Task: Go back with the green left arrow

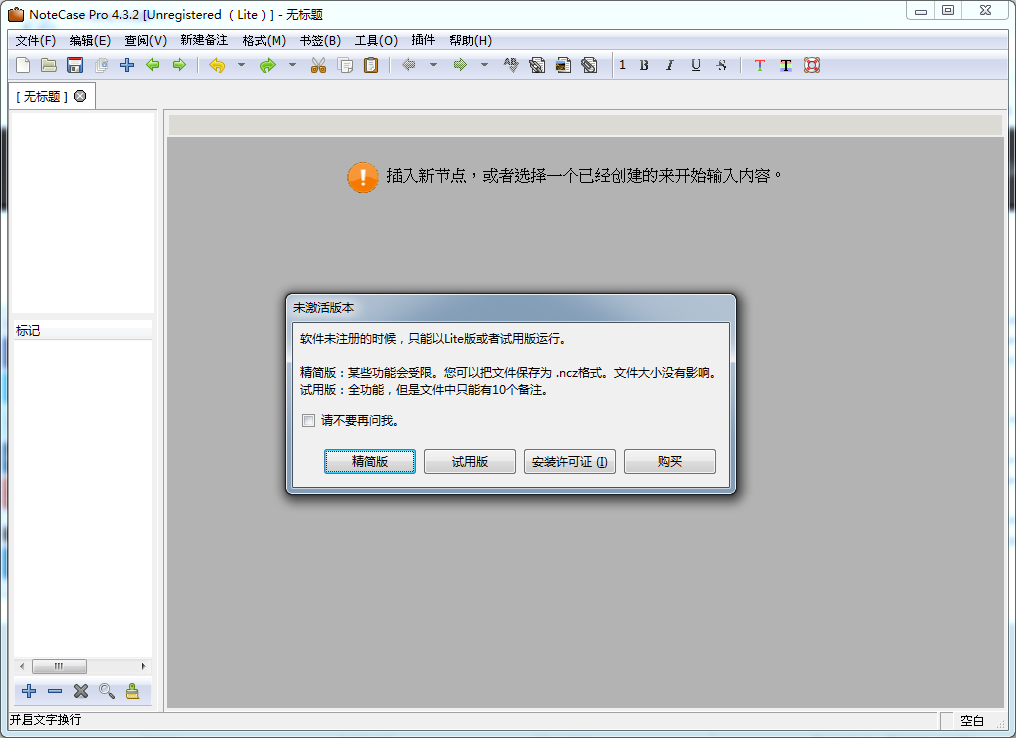Action: tap(153, 65)
